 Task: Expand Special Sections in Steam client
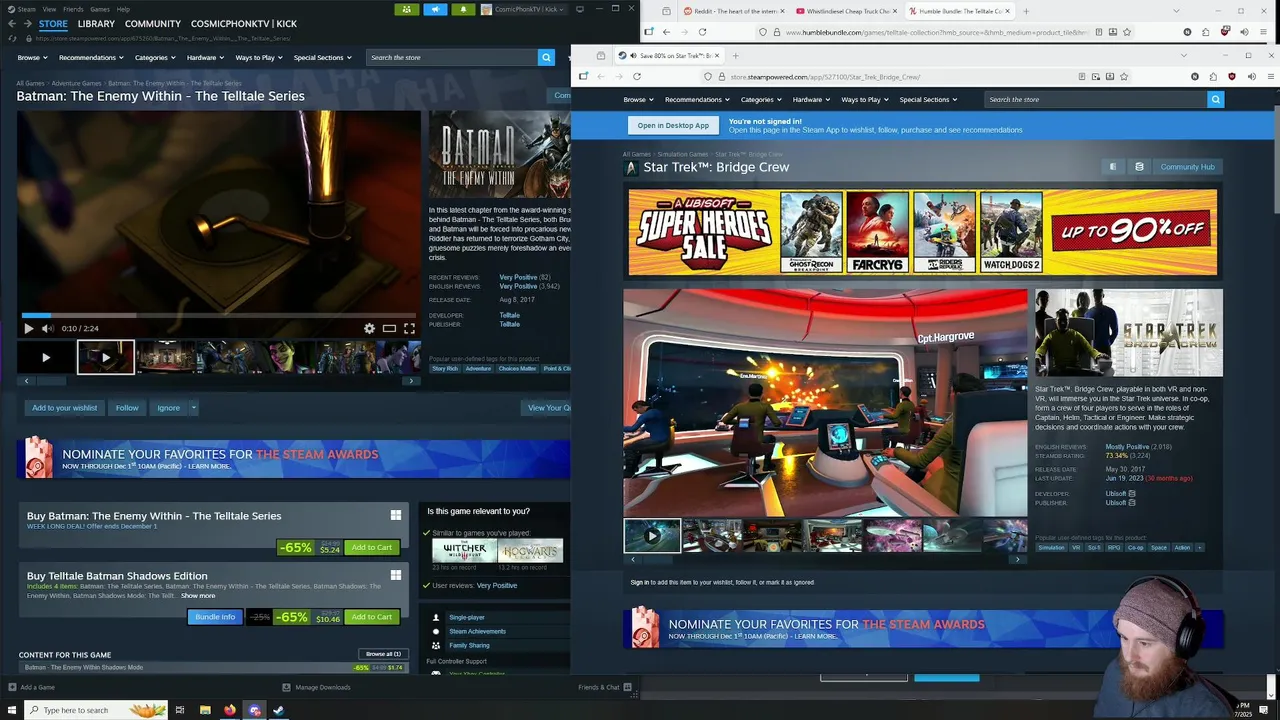pyautogui.click(x=322, y=57)
